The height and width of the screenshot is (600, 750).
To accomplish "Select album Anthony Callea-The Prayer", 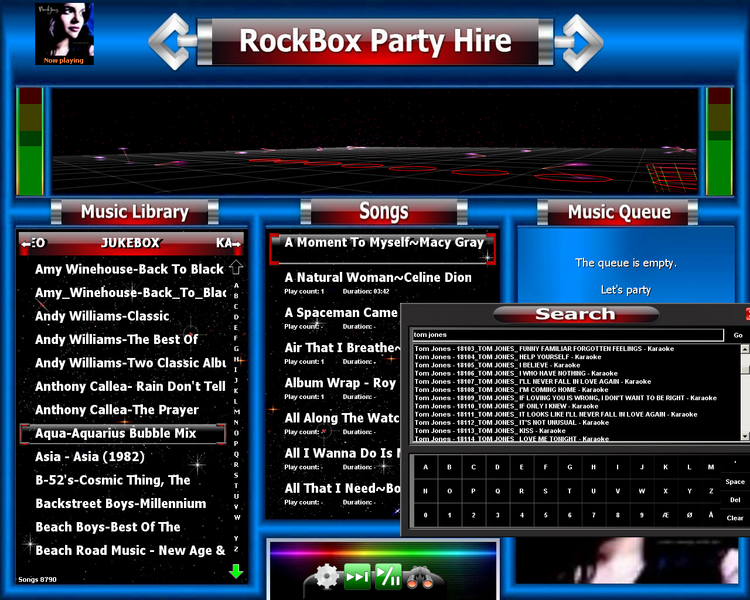I will click(117, 410).
